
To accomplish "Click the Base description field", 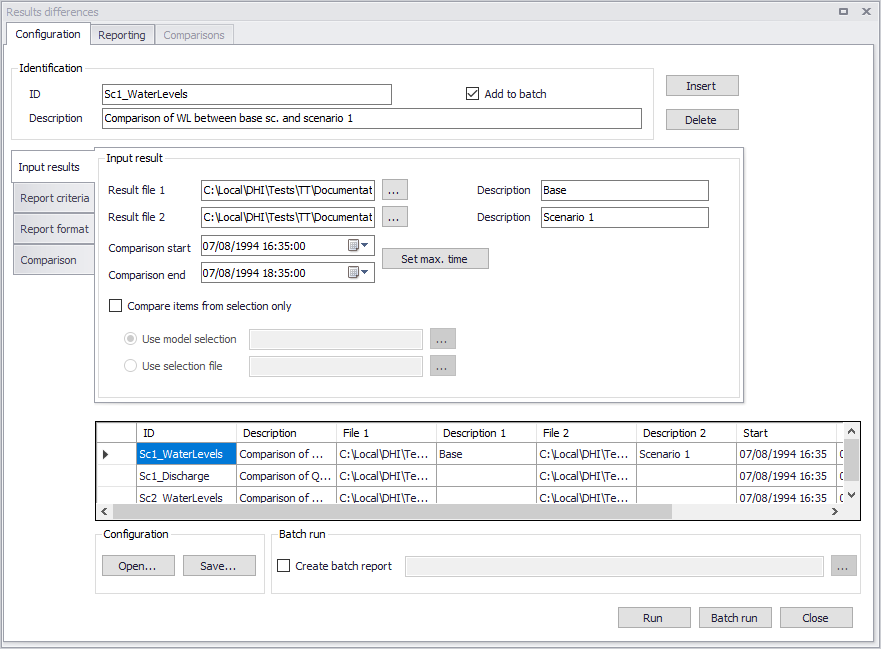I will click(x=625, y=190).
